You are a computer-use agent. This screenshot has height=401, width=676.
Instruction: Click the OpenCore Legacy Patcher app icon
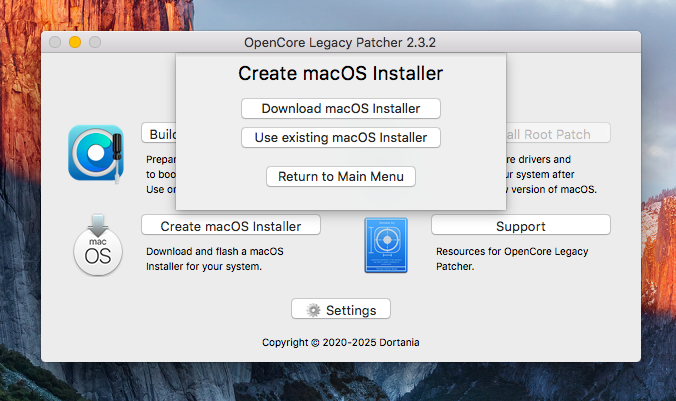pos(96,153)
